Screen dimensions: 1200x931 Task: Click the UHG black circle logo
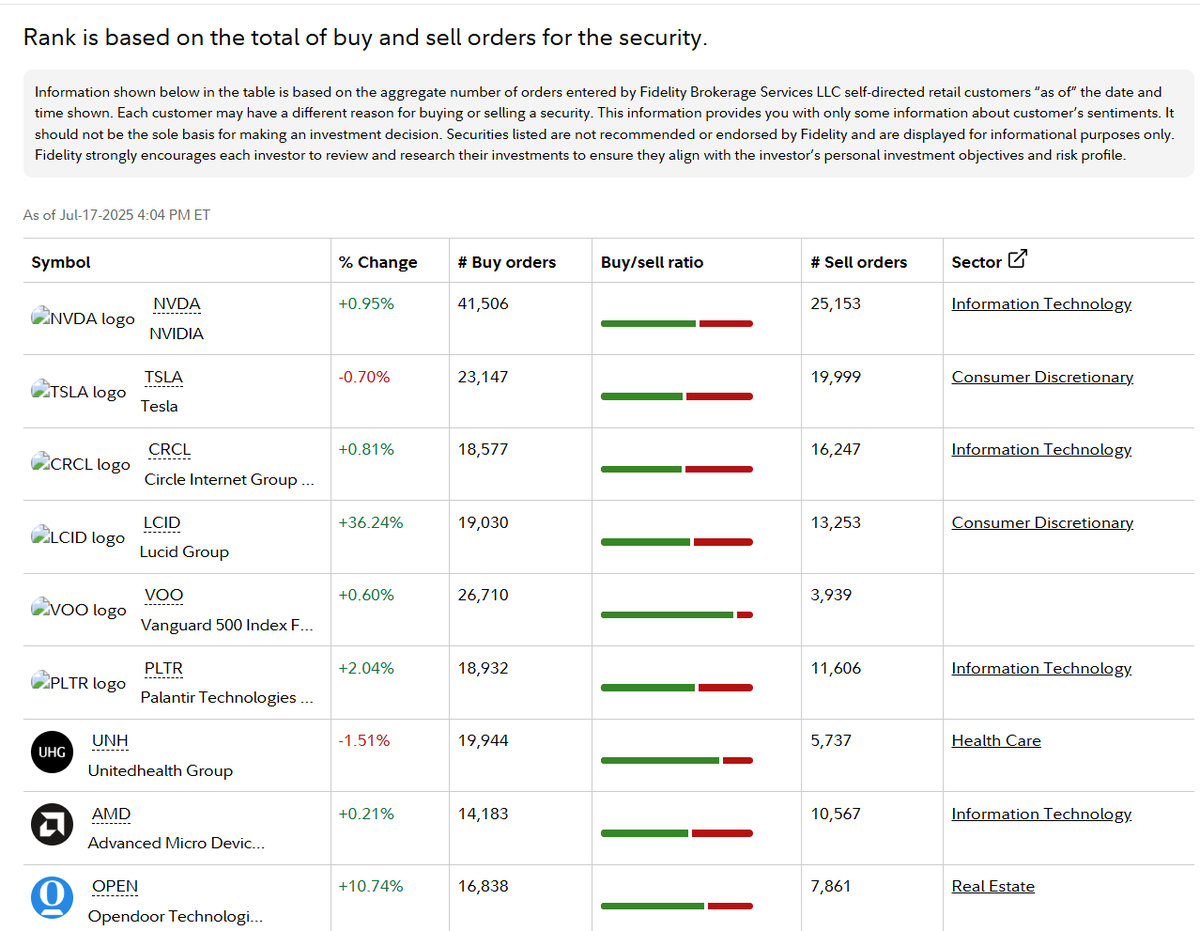tap(51, 753)
